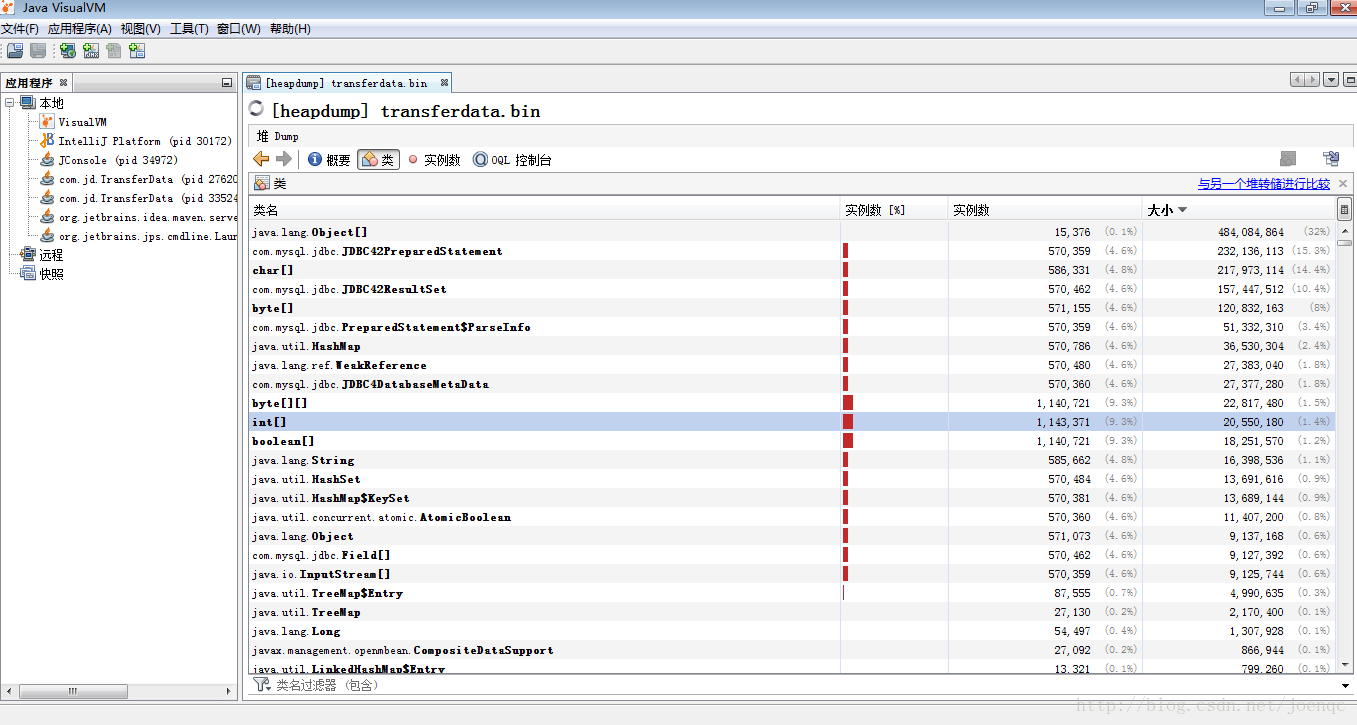The height and width of the screenshot is (725, 1357).
Task: Click the 与另一个堆转储进行比较 link
Action: coord(1264,184)
